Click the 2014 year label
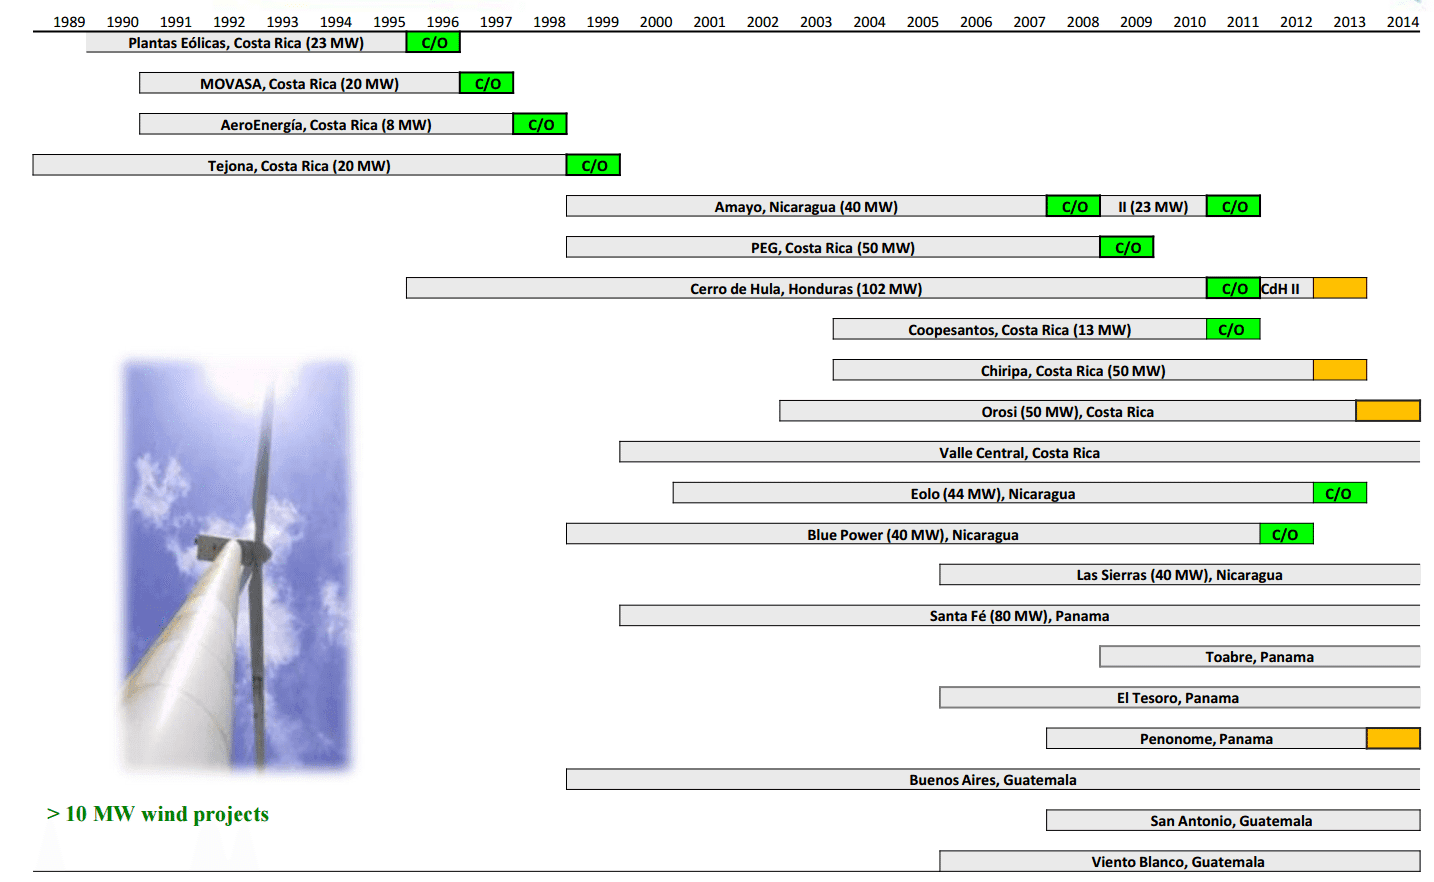The width and height of the screenshot is (1434, 882). [1403, 22]
